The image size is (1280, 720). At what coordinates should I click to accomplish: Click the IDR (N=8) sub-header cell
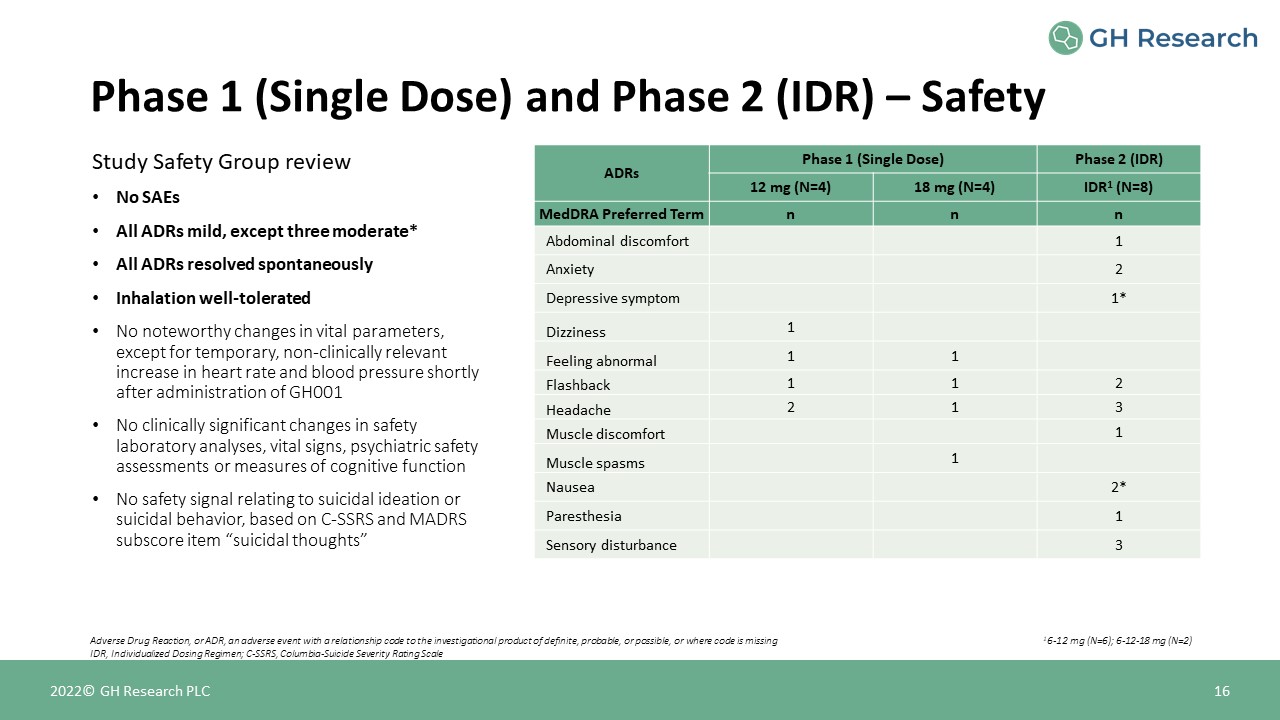[x=1118, y=188]
